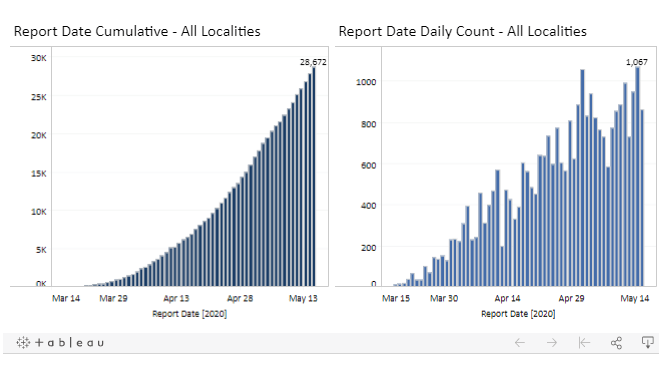Click the May 13 date axis label

click(x=303, y=298)
